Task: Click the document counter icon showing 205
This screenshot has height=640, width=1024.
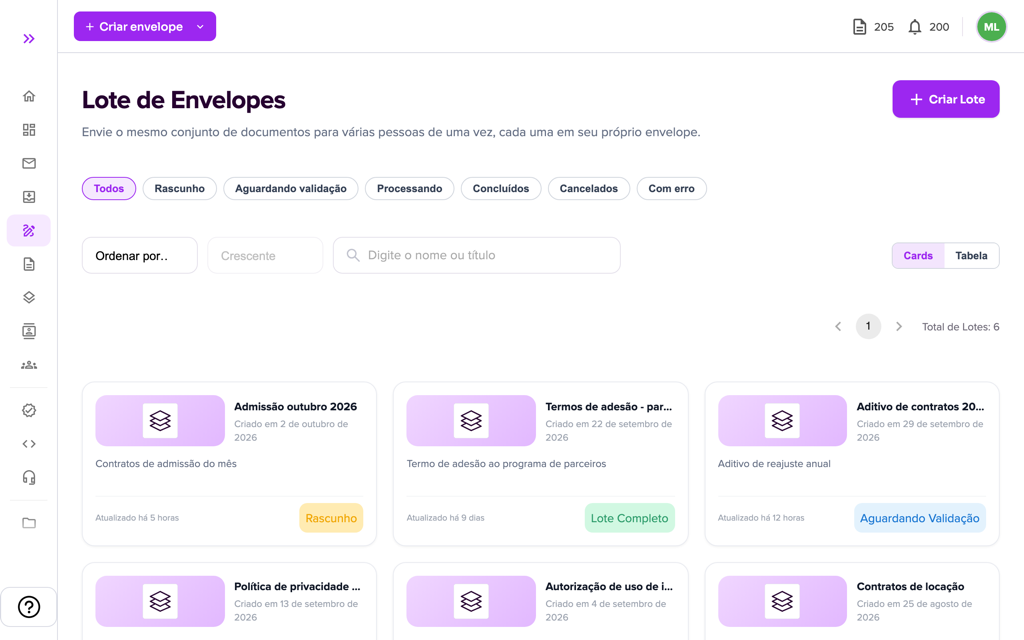Action: coord(859,27)
